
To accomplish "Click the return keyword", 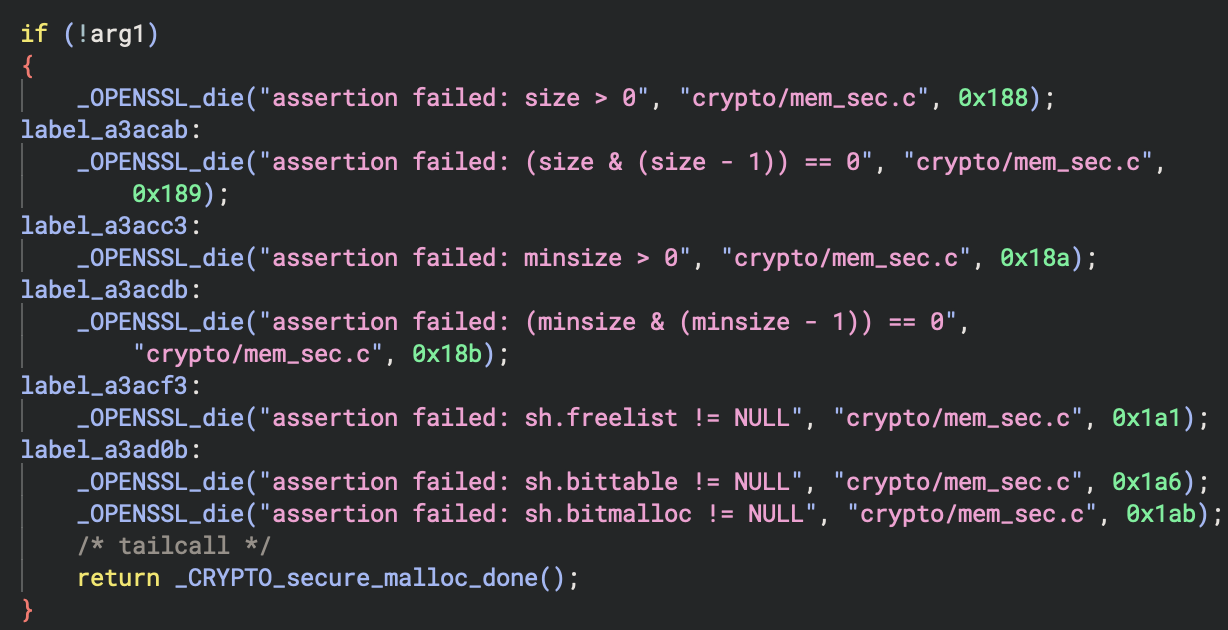I will click(118, 578).
